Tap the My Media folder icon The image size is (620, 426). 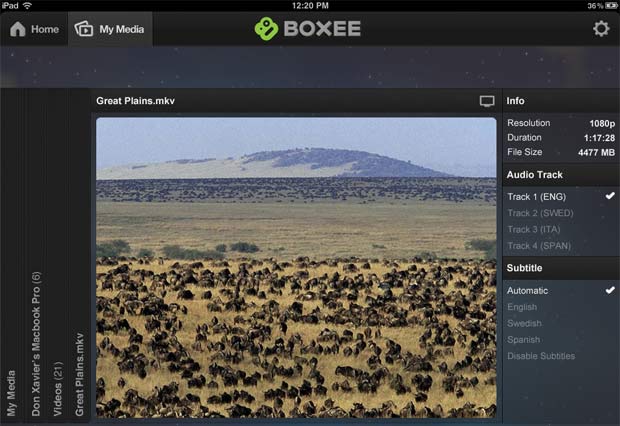pos(84,29)
